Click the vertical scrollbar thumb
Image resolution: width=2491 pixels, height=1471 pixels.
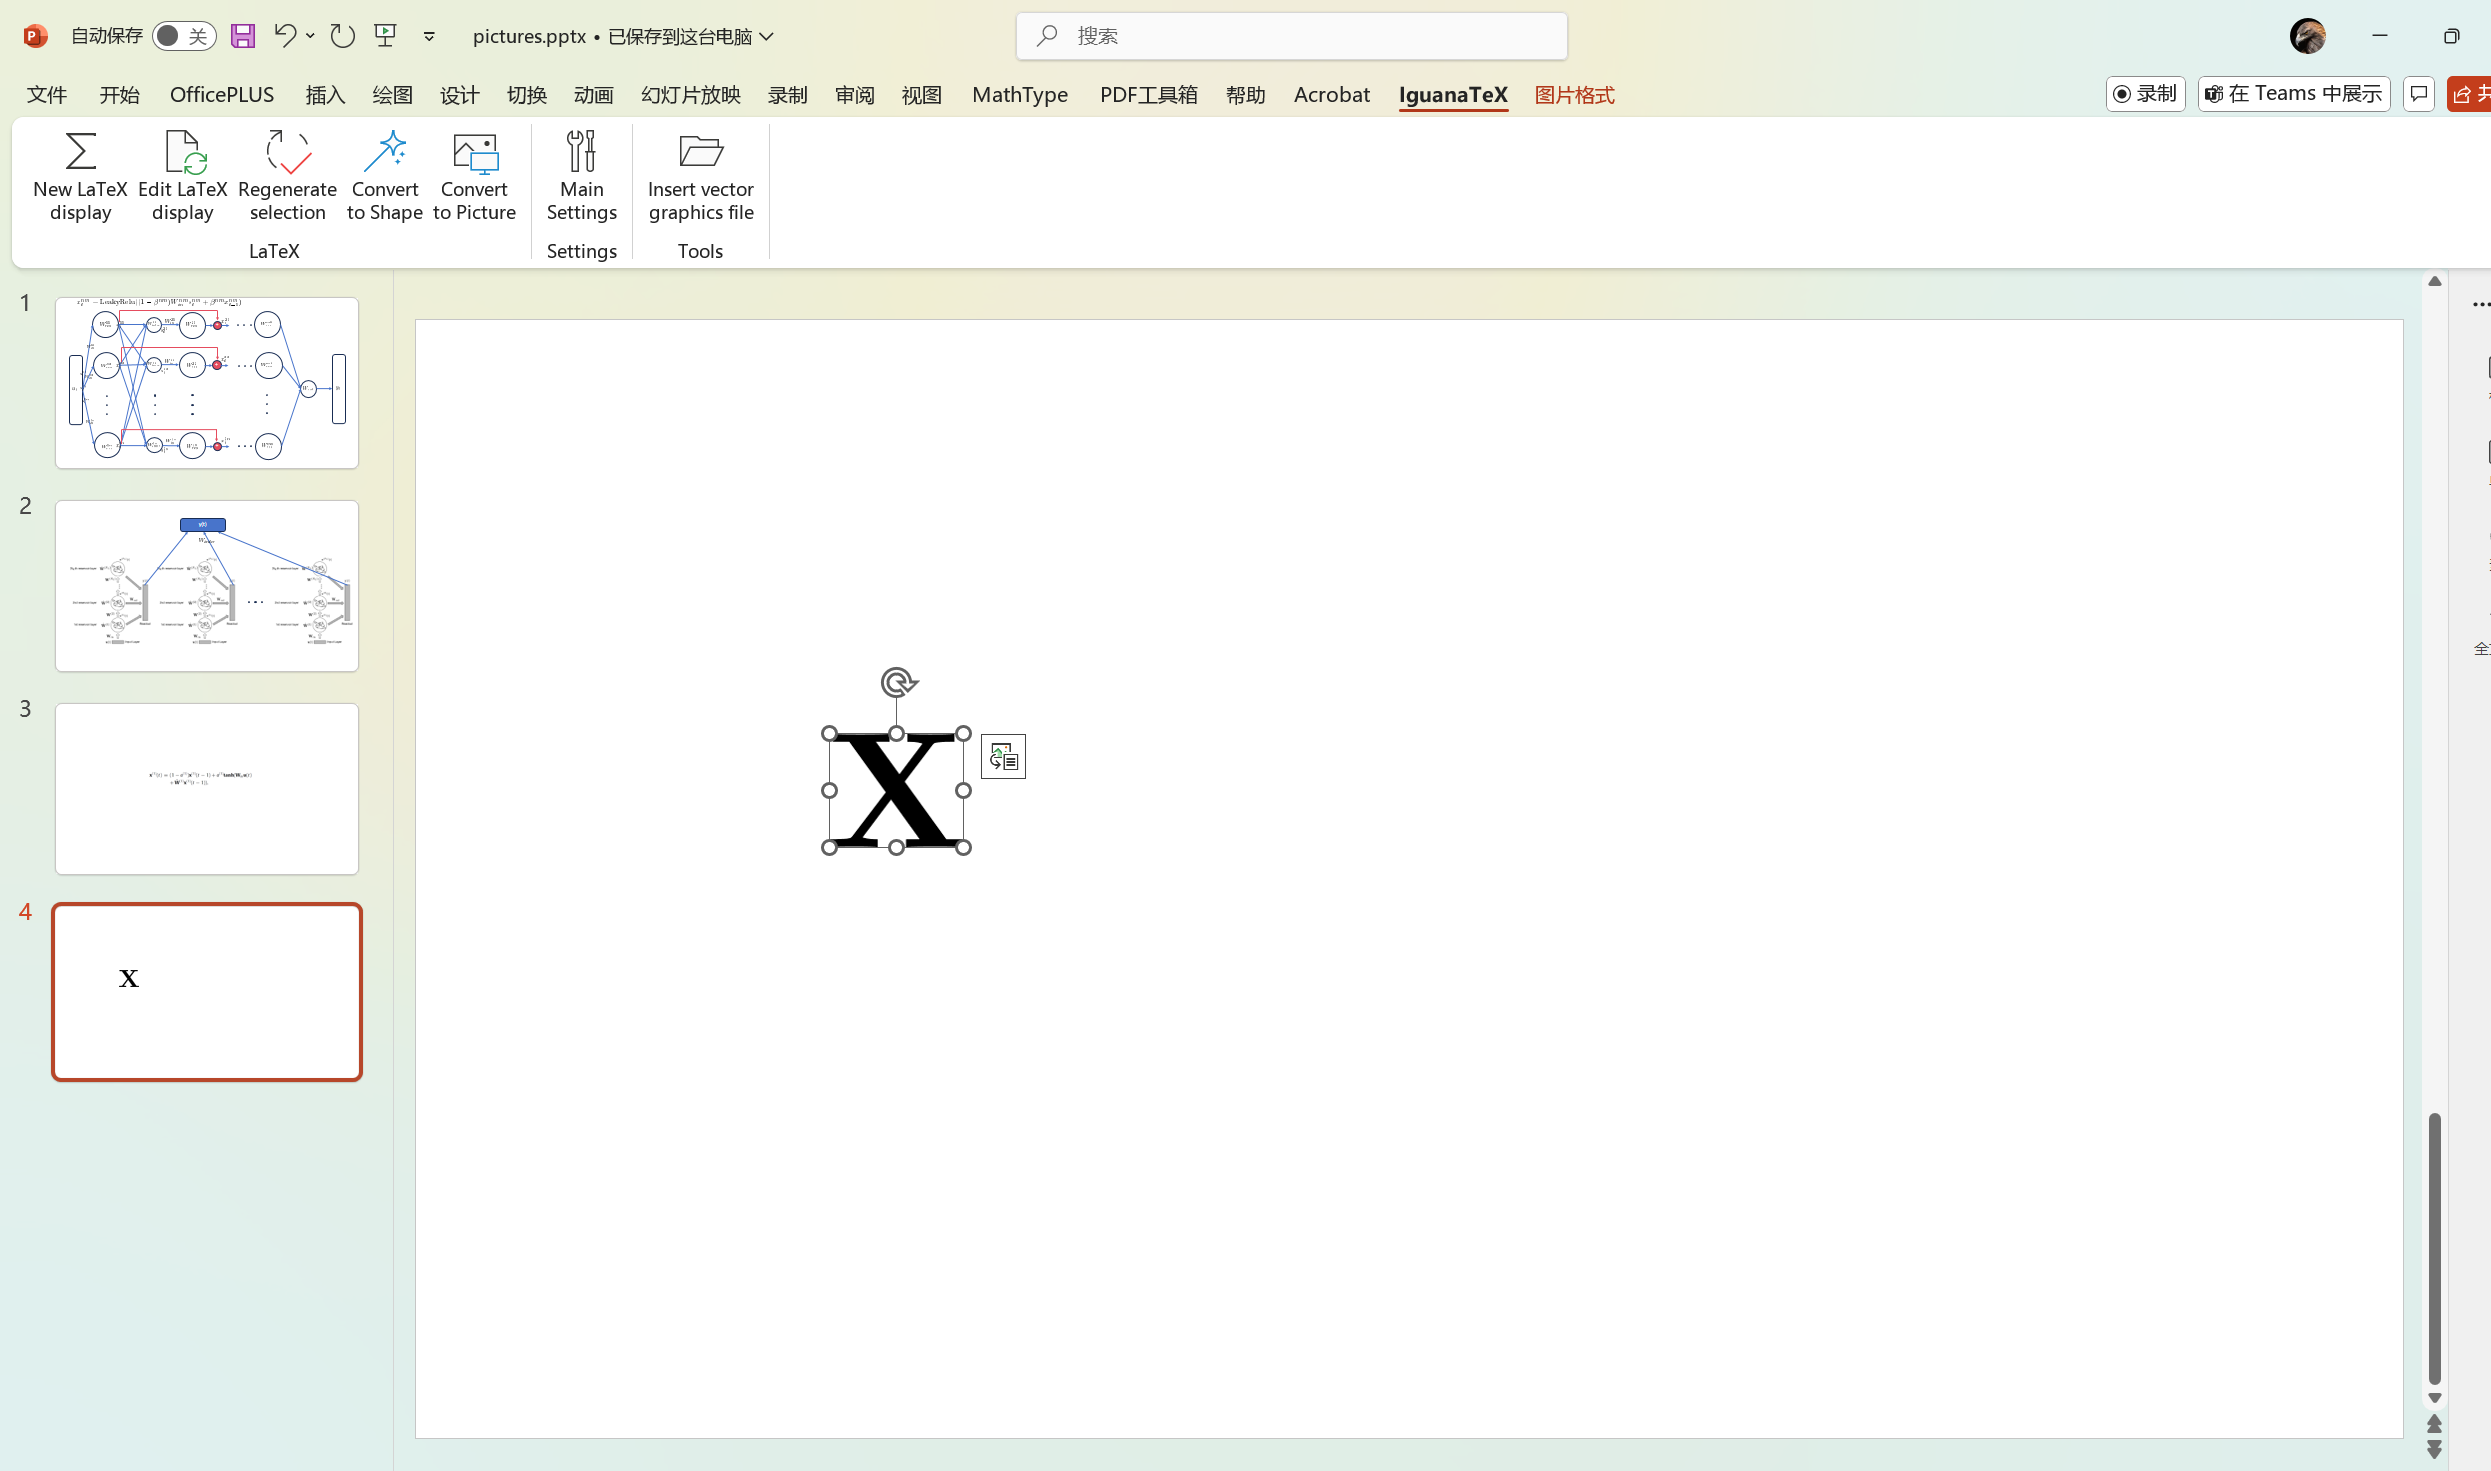[x=2434, y=1246]
